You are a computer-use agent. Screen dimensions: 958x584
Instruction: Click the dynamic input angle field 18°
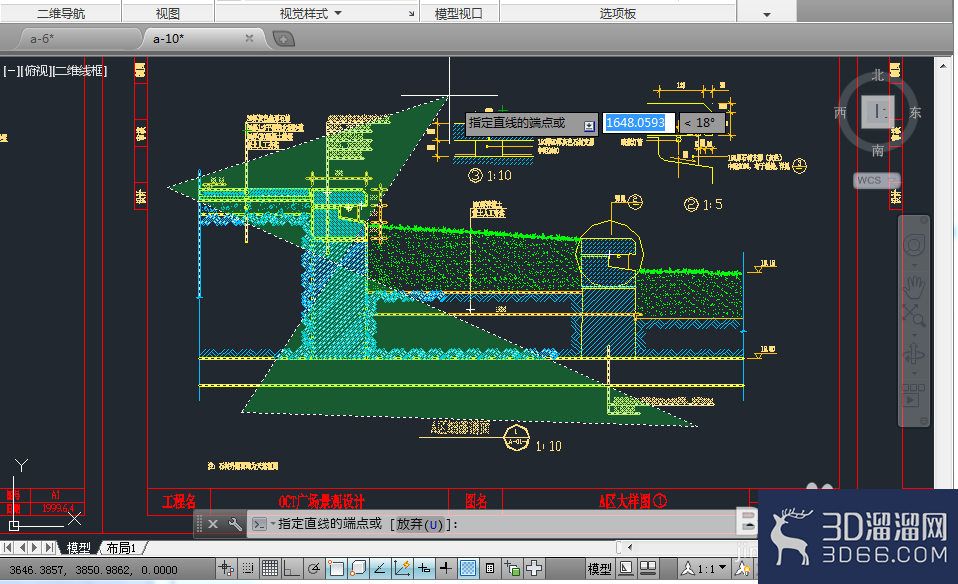701,123
